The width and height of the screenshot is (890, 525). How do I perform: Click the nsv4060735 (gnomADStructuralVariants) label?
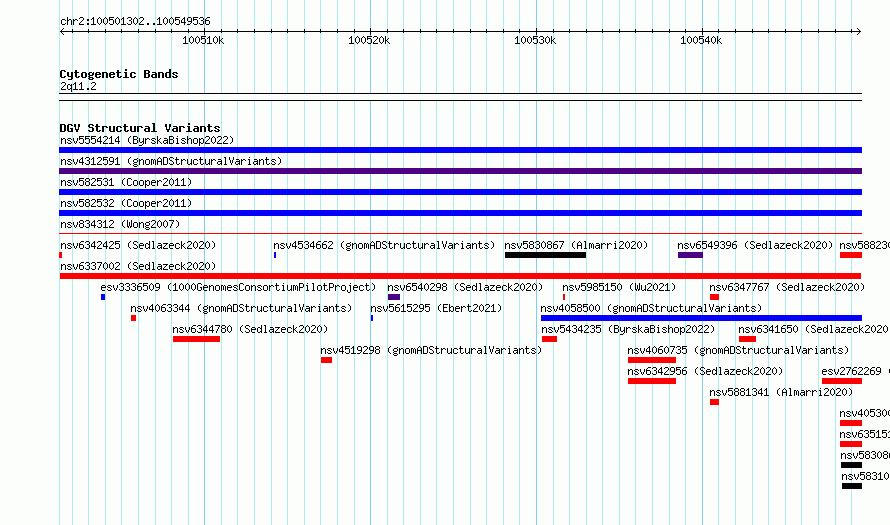738,350
